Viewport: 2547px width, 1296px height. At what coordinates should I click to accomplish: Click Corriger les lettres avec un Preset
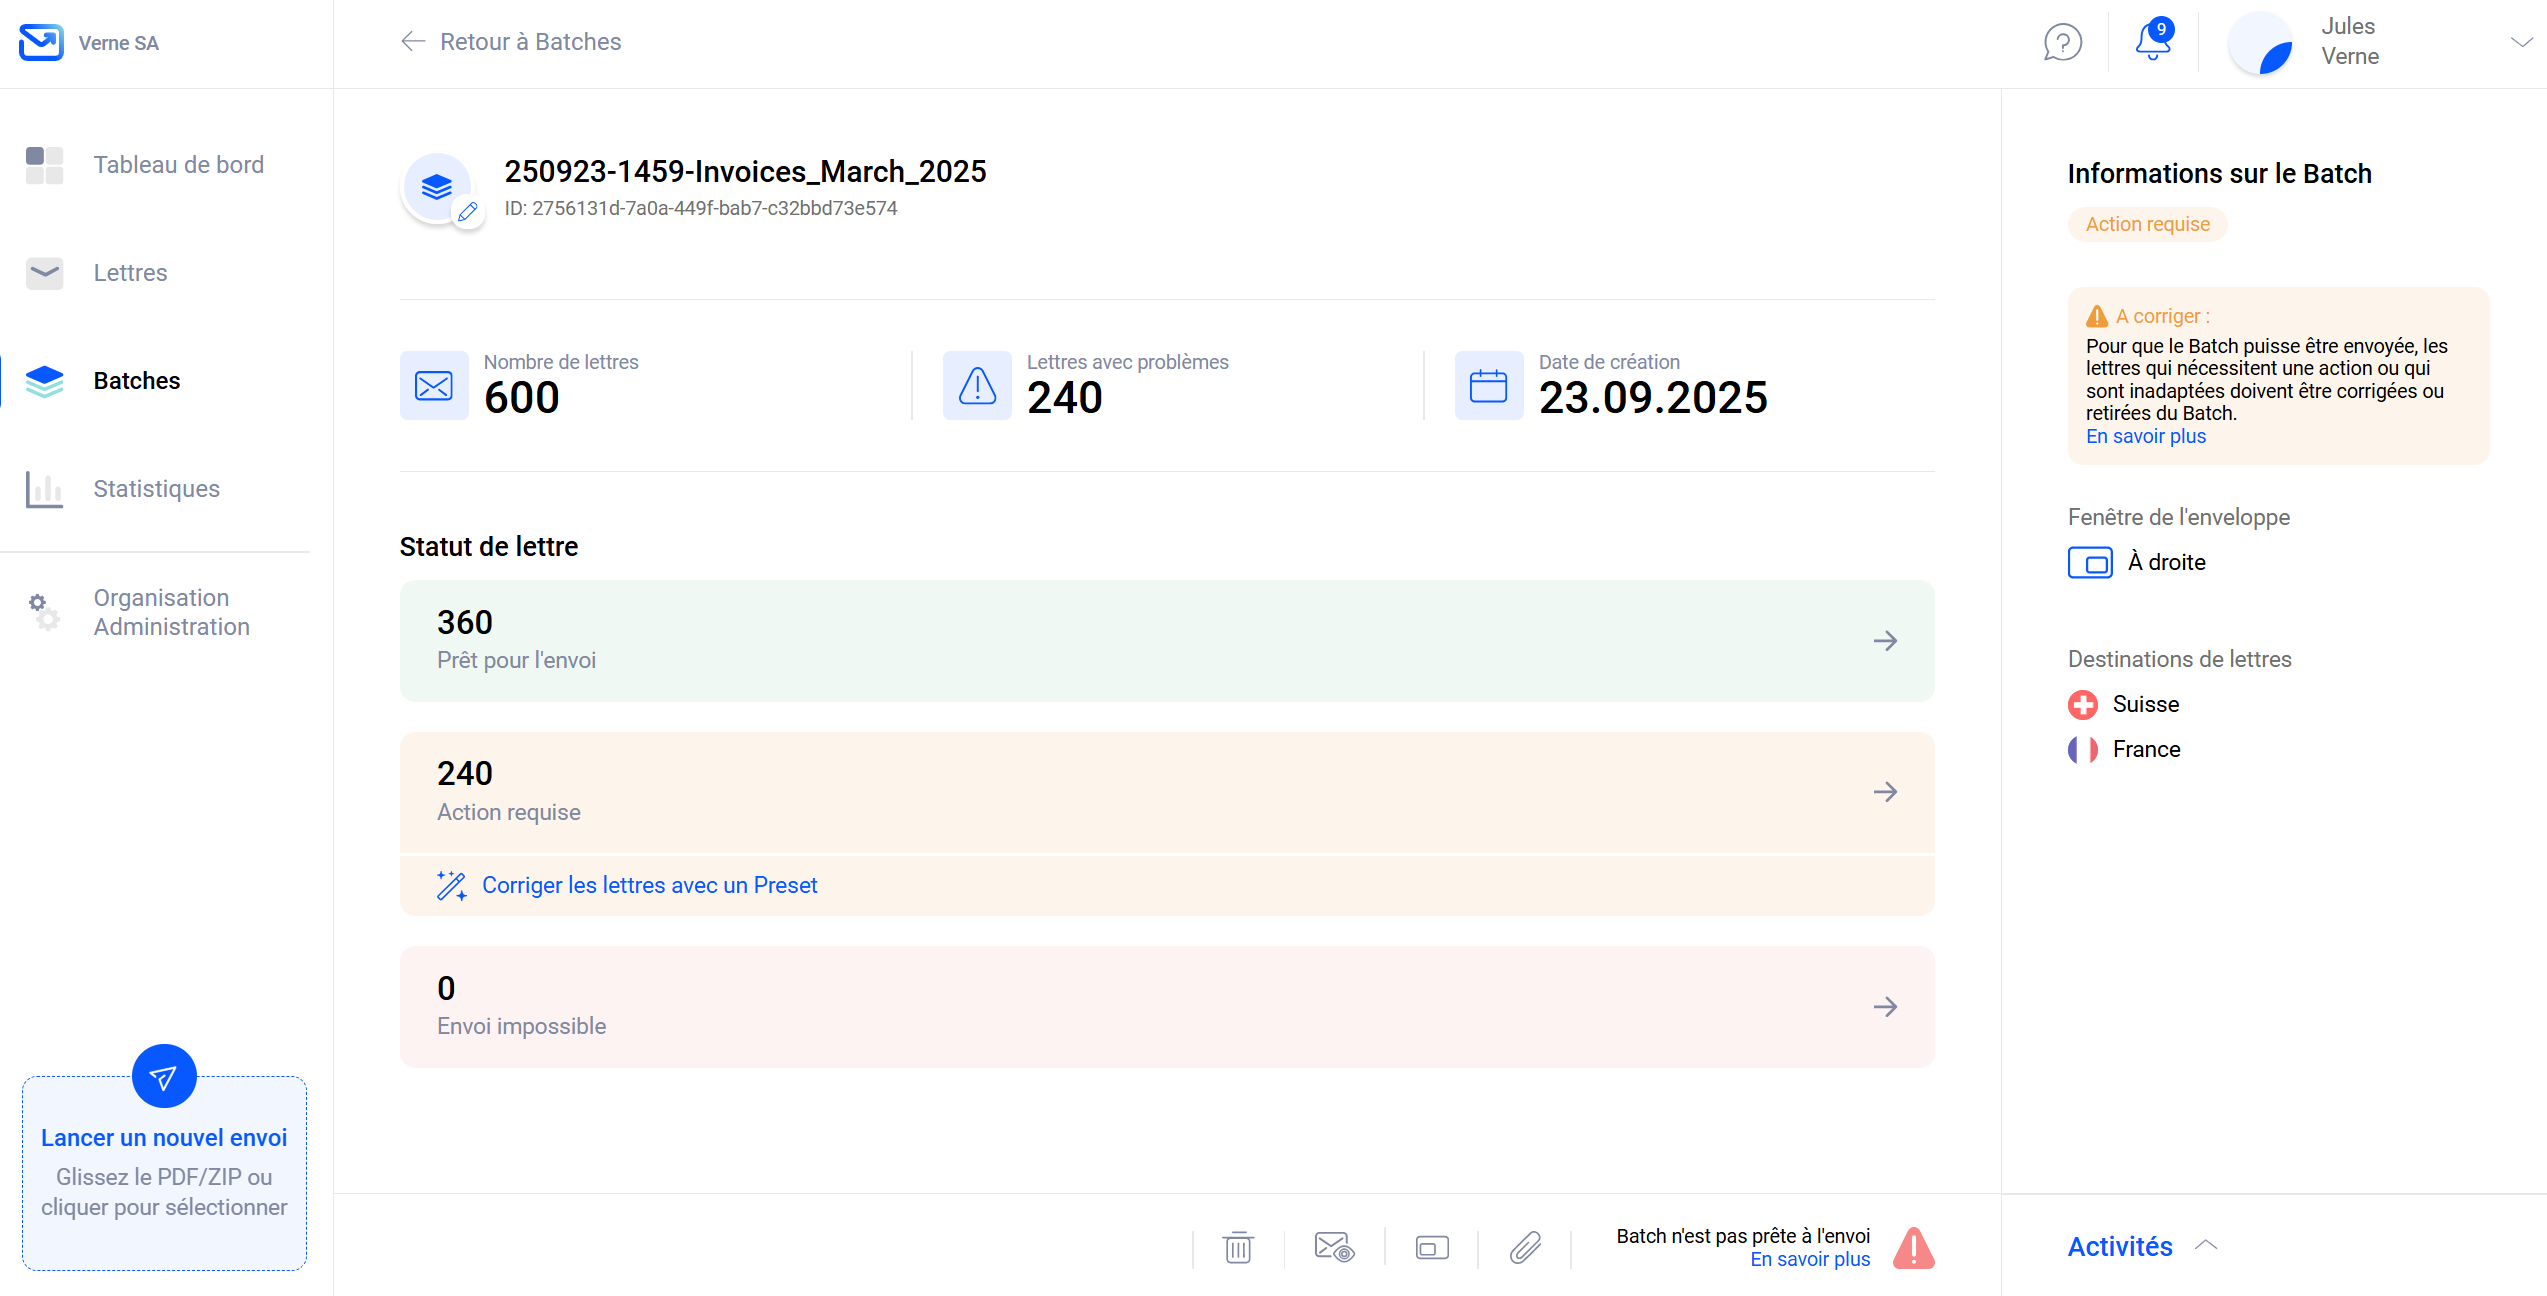(648, 885)
